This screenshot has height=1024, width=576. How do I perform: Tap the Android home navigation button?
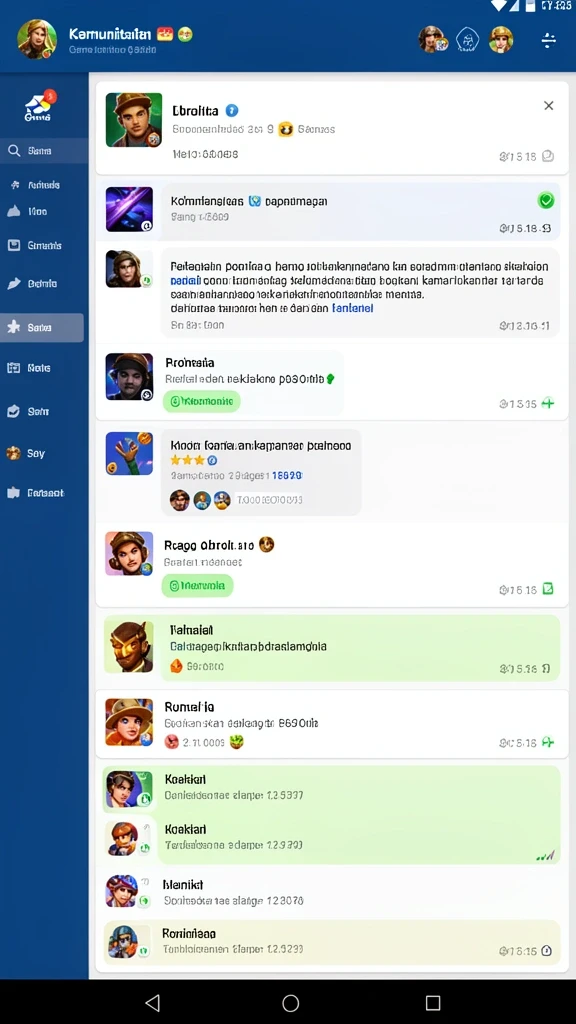(291, 1002)
